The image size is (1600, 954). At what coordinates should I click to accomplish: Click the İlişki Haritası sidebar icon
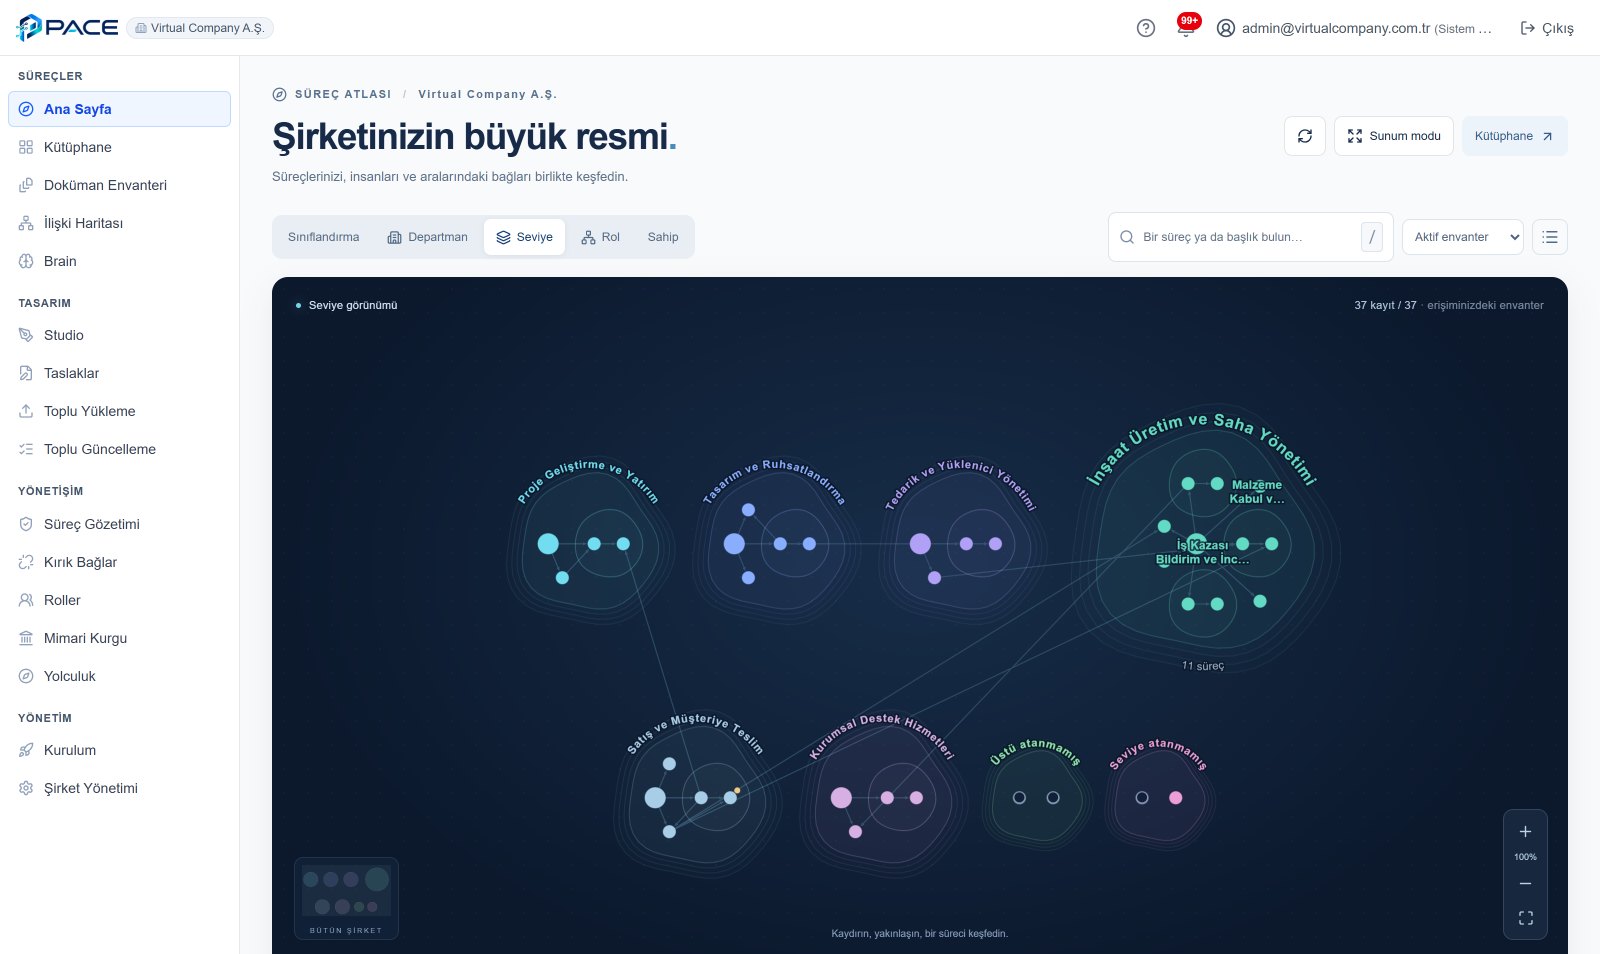pyautogui.click(x=26, y=223)
